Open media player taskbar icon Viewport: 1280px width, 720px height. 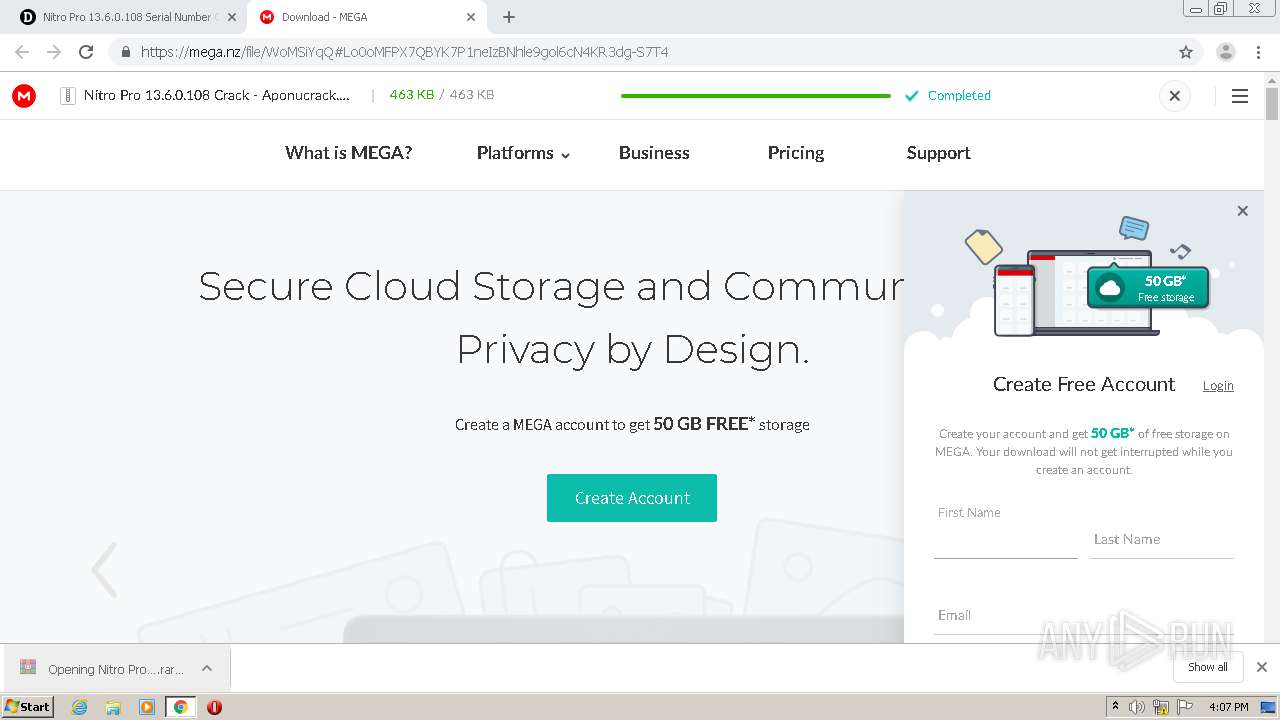147,707
